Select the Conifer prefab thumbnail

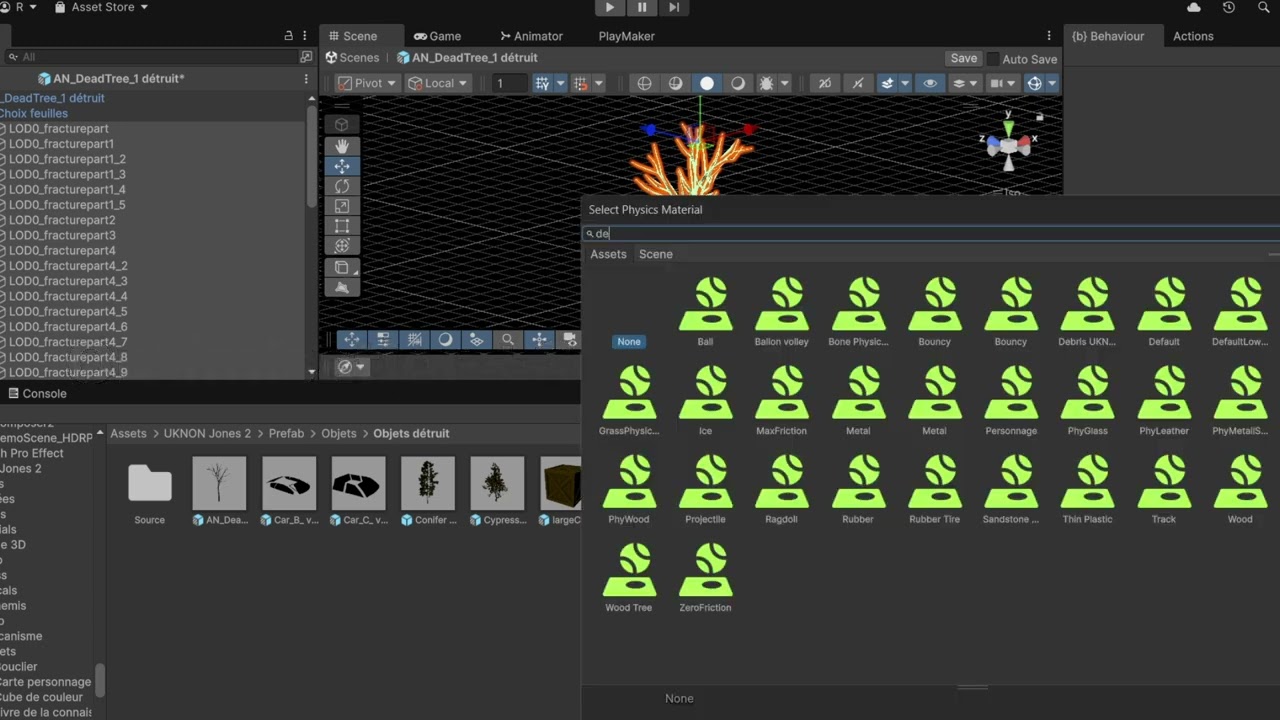tap(428, 492)
